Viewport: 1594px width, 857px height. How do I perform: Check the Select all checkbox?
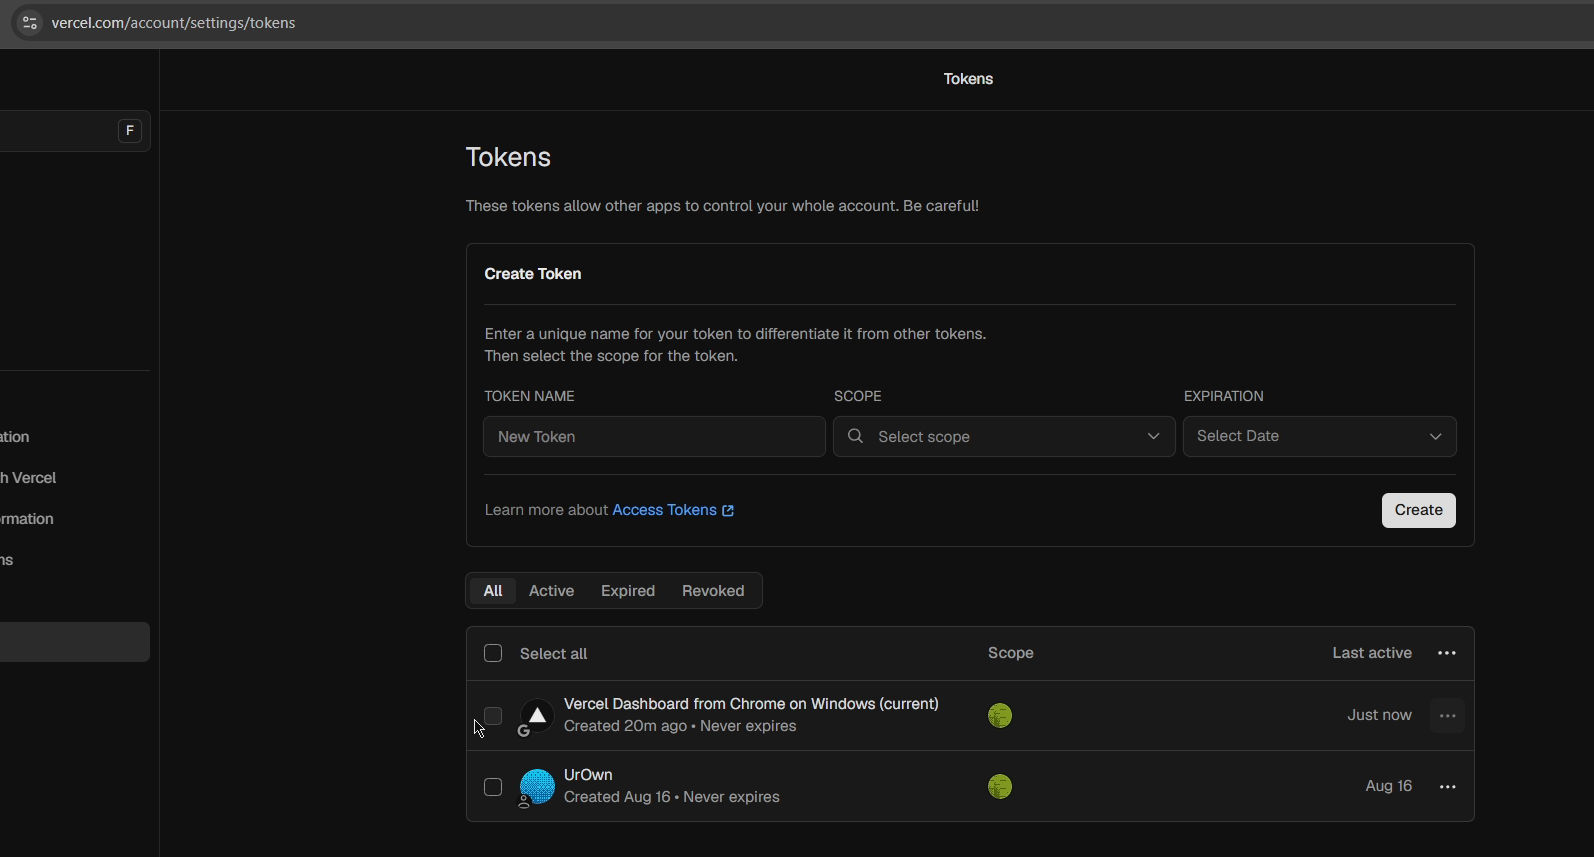click(x=493, y=653)
